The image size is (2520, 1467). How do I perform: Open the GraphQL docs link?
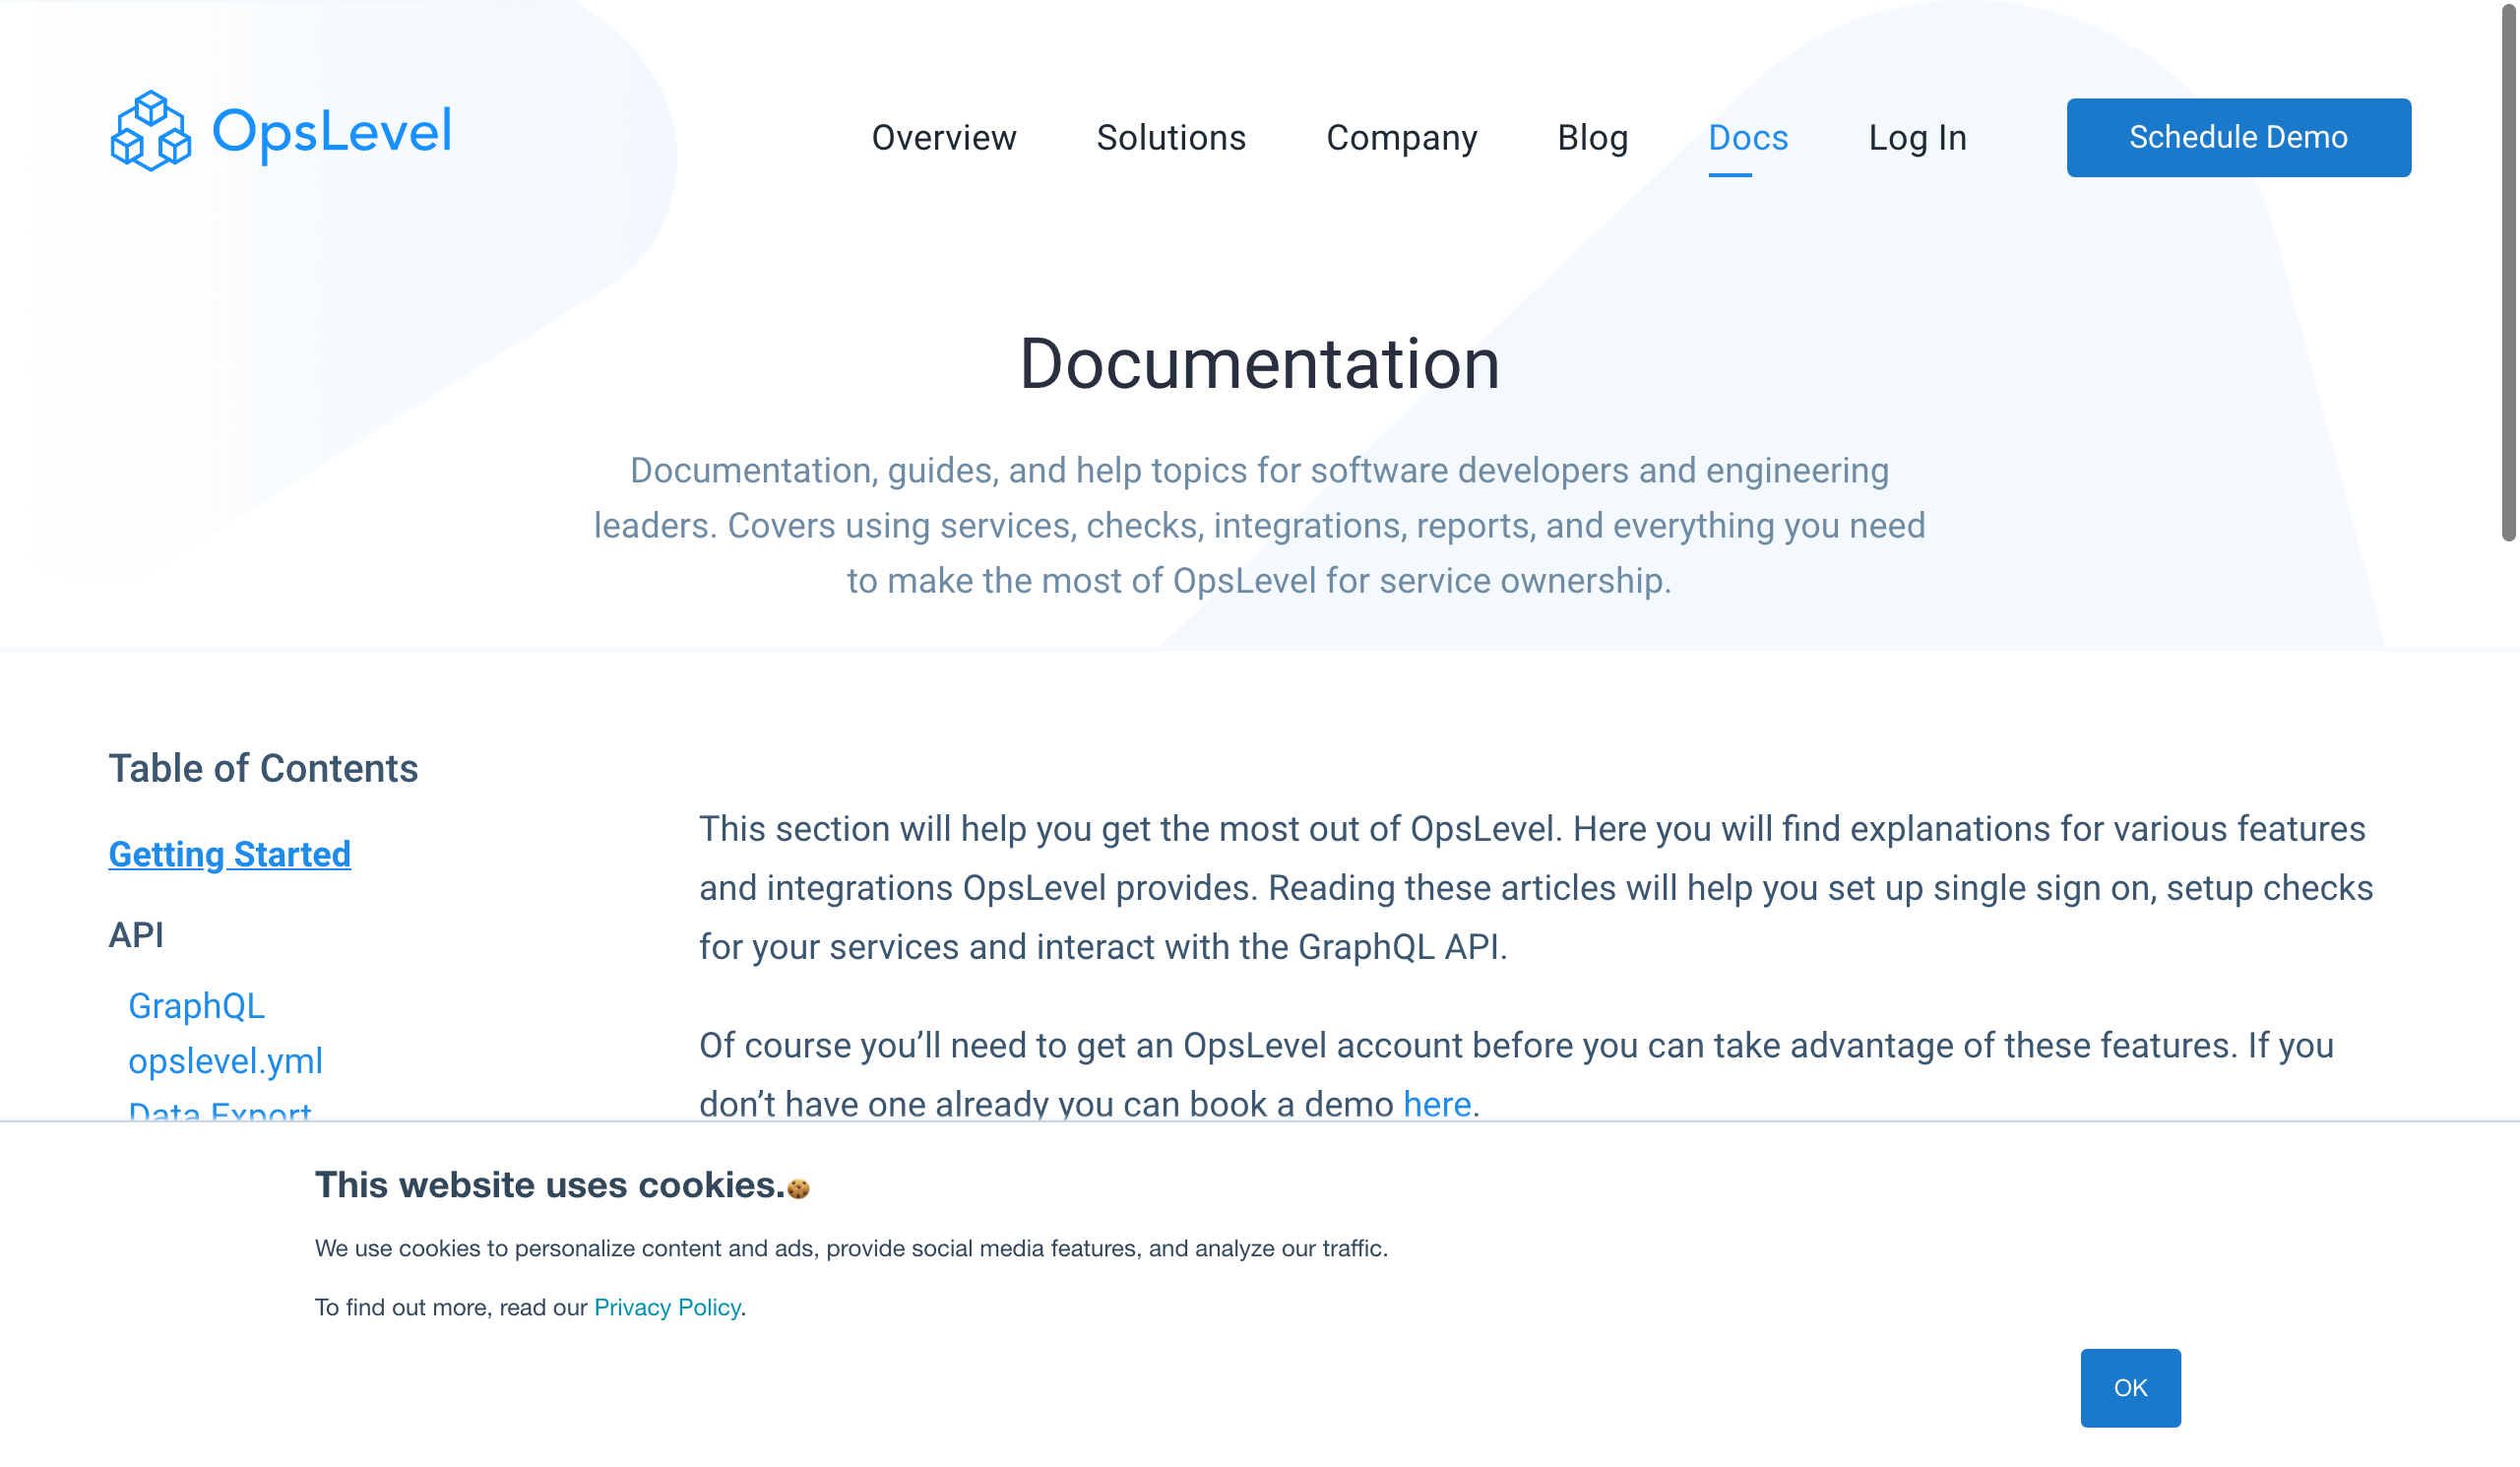click(x=196, y=1005)
